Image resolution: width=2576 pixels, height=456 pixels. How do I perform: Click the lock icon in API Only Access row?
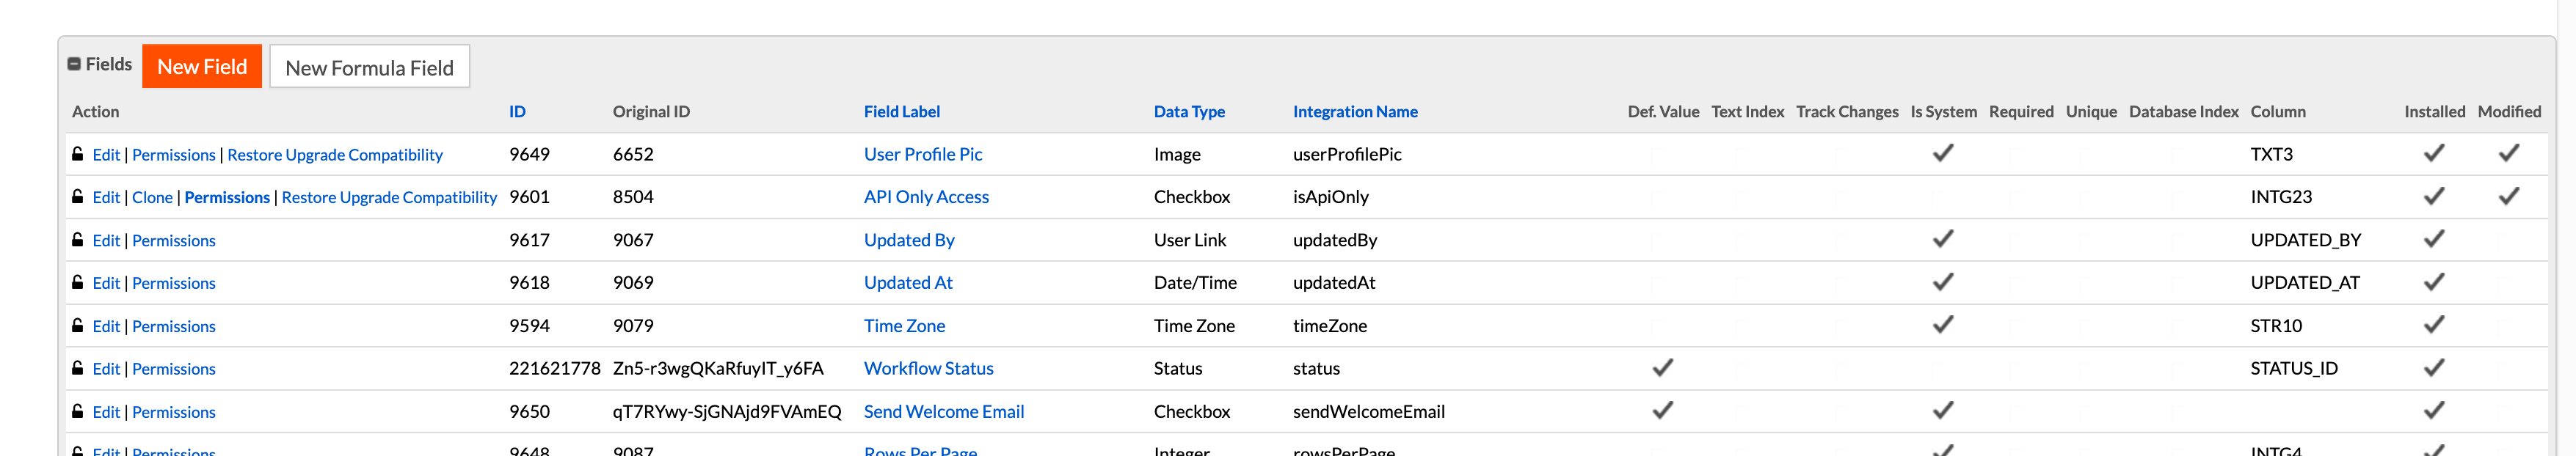pos(77,197)
